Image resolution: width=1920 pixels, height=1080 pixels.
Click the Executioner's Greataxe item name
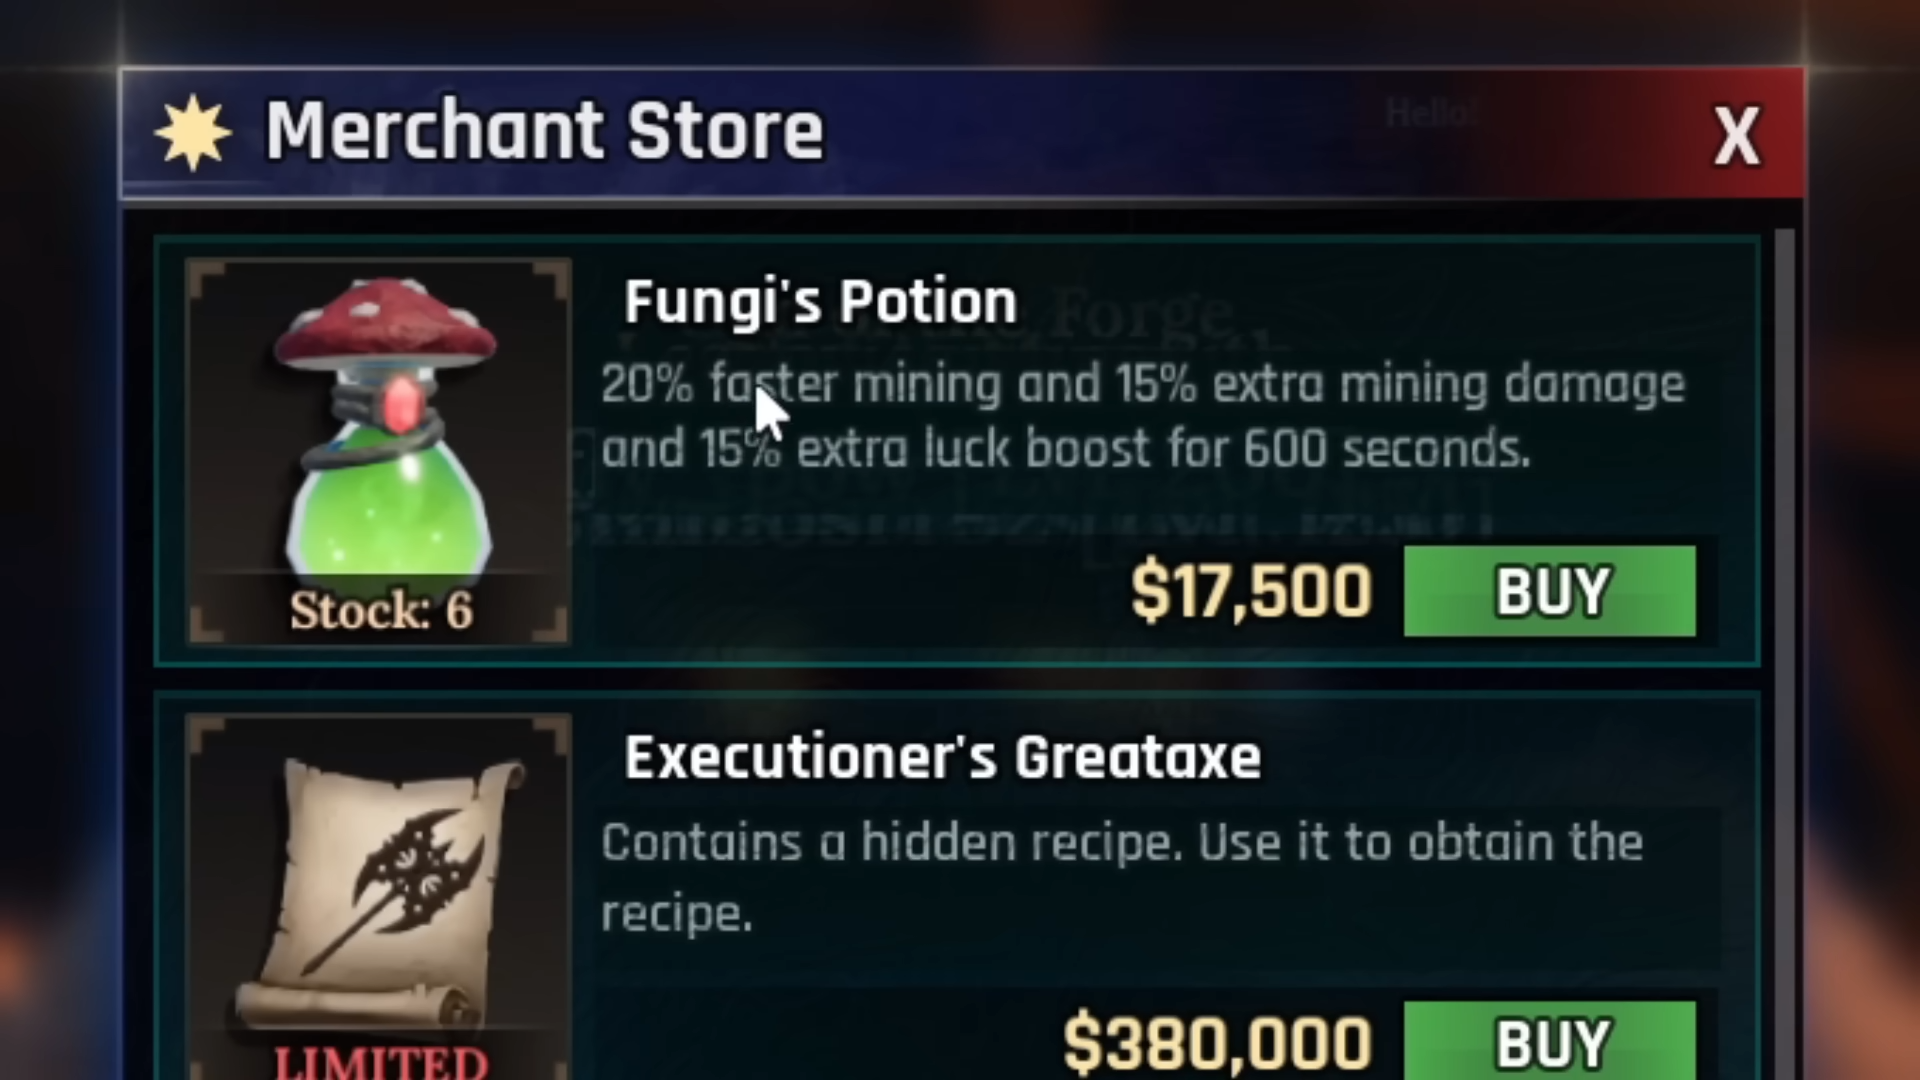pyautogui.click(x=942, y=757)
